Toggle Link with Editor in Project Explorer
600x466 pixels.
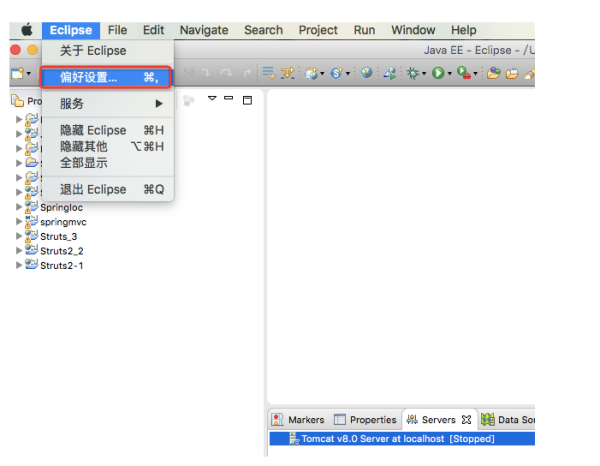188,100
